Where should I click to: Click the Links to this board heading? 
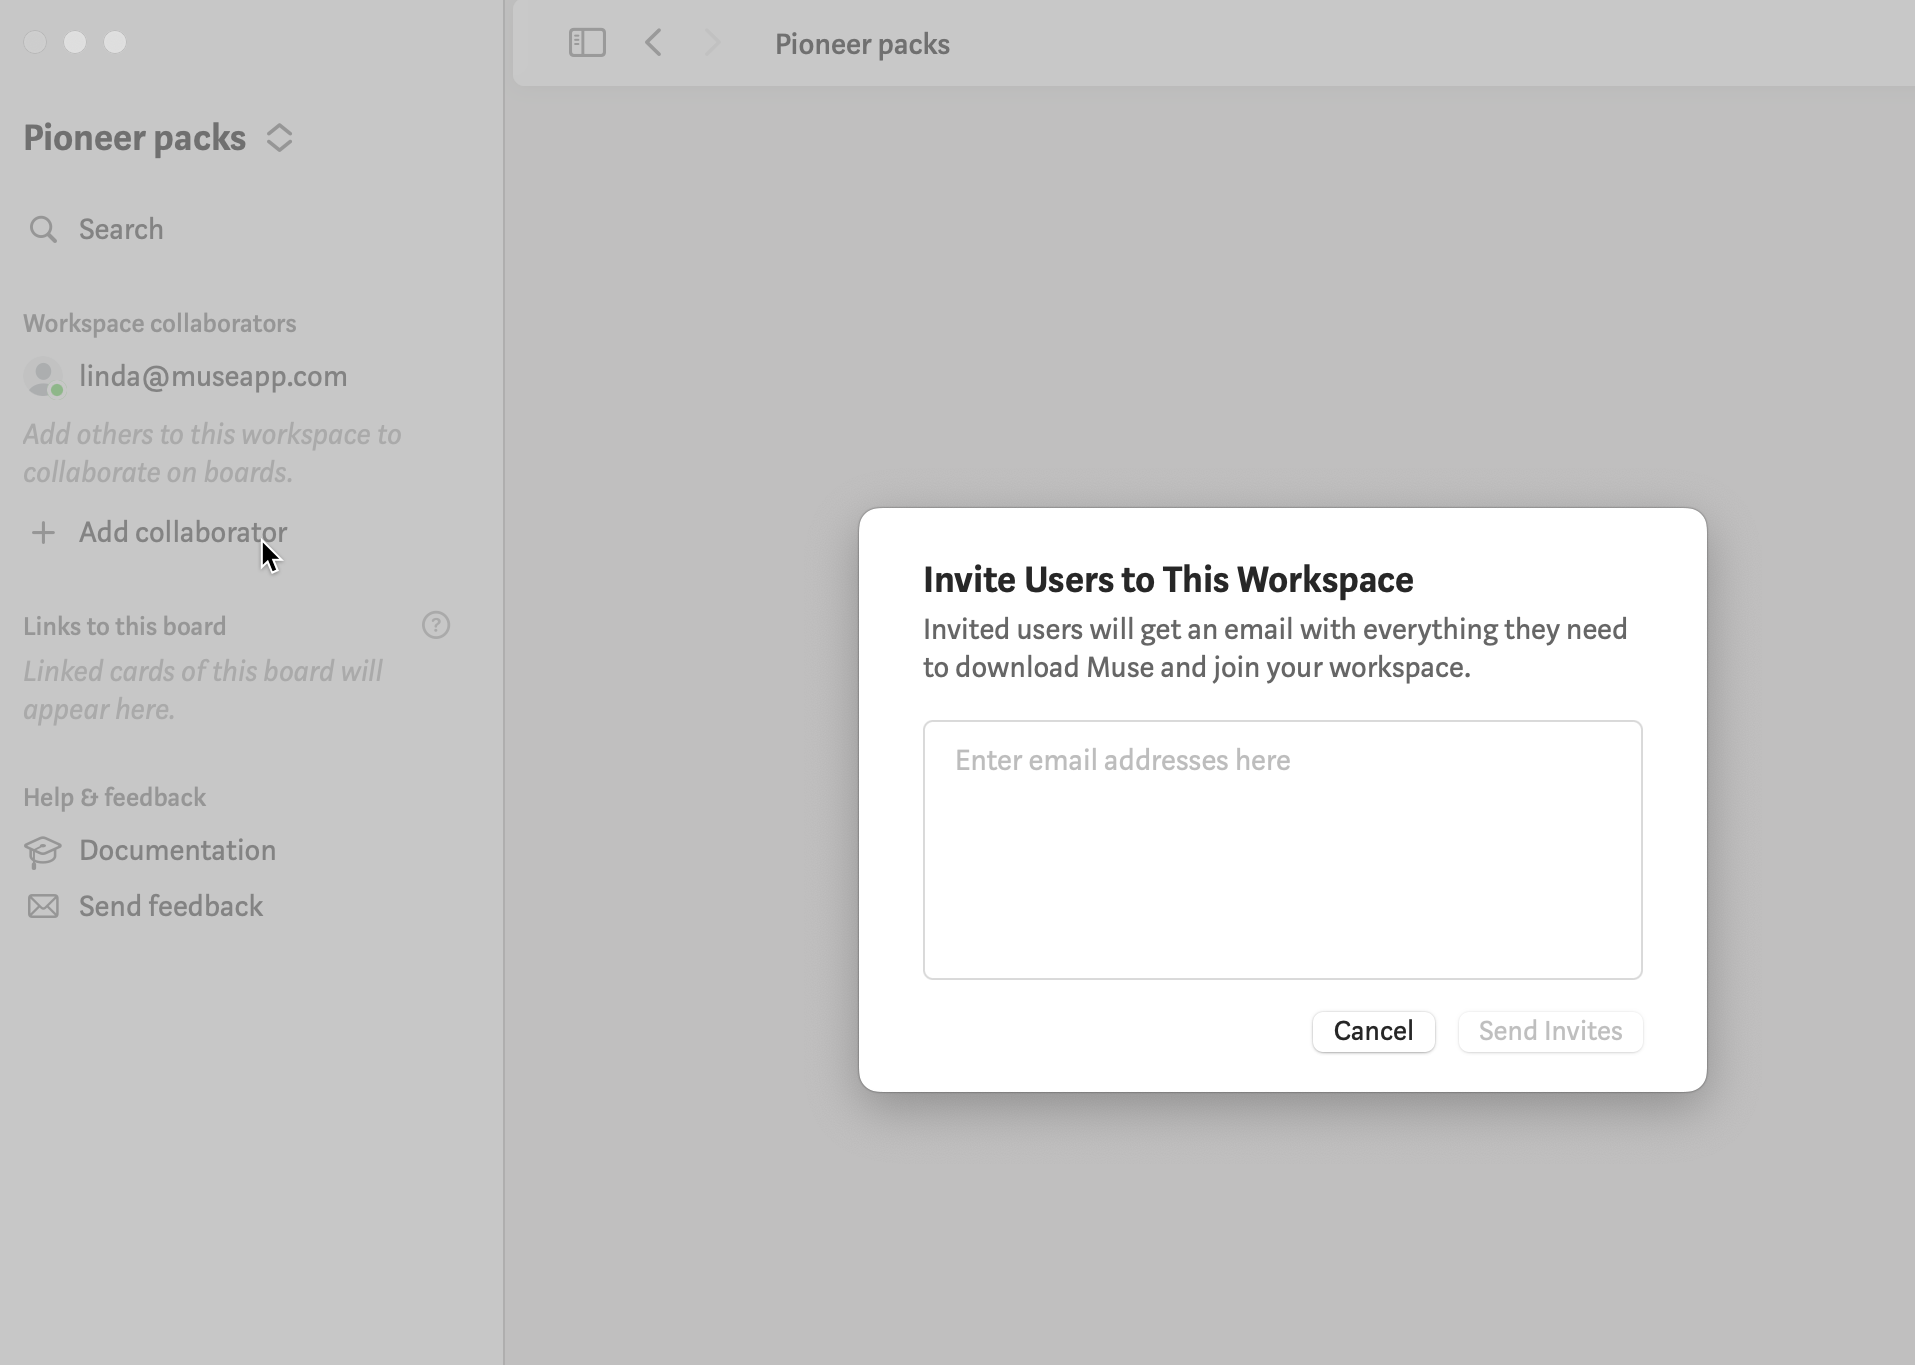[125, 627]
